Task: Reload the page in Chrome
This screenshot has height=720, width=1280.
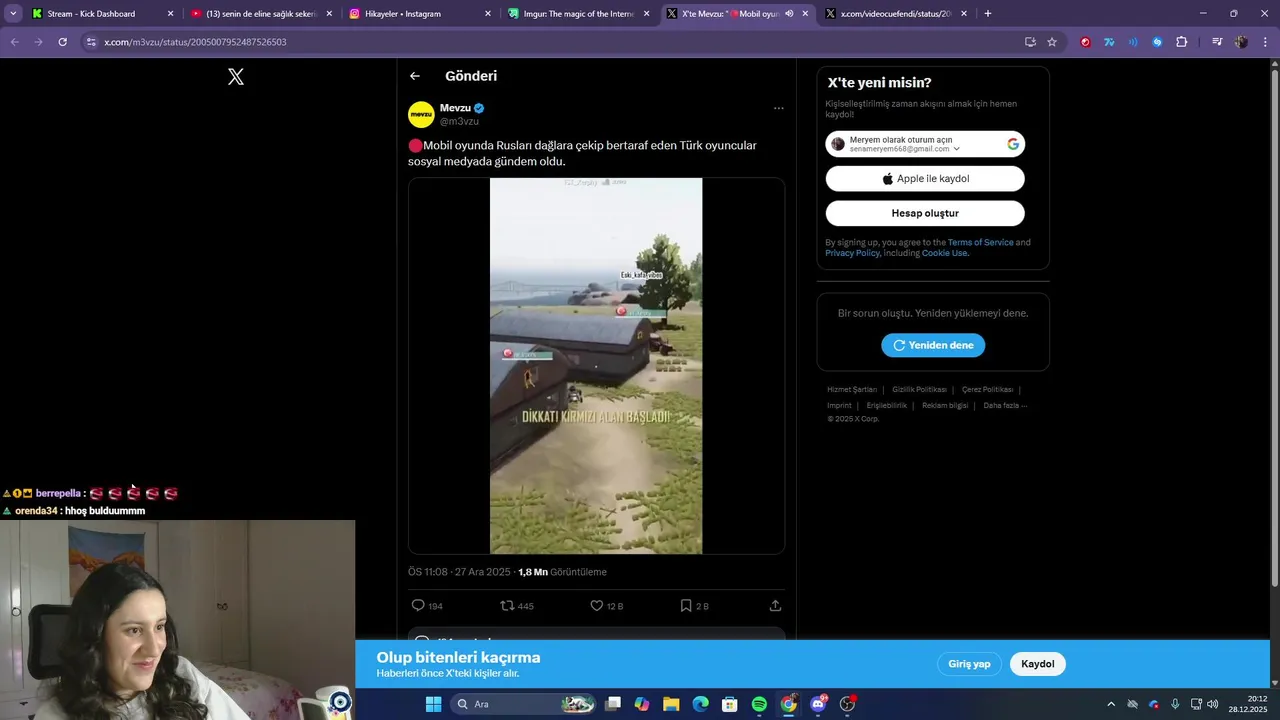Action: click(62, 42)
